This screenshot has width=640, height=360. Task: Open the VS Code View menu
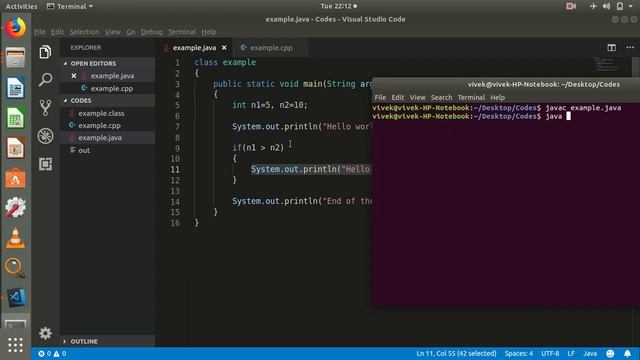pos(112,32)
